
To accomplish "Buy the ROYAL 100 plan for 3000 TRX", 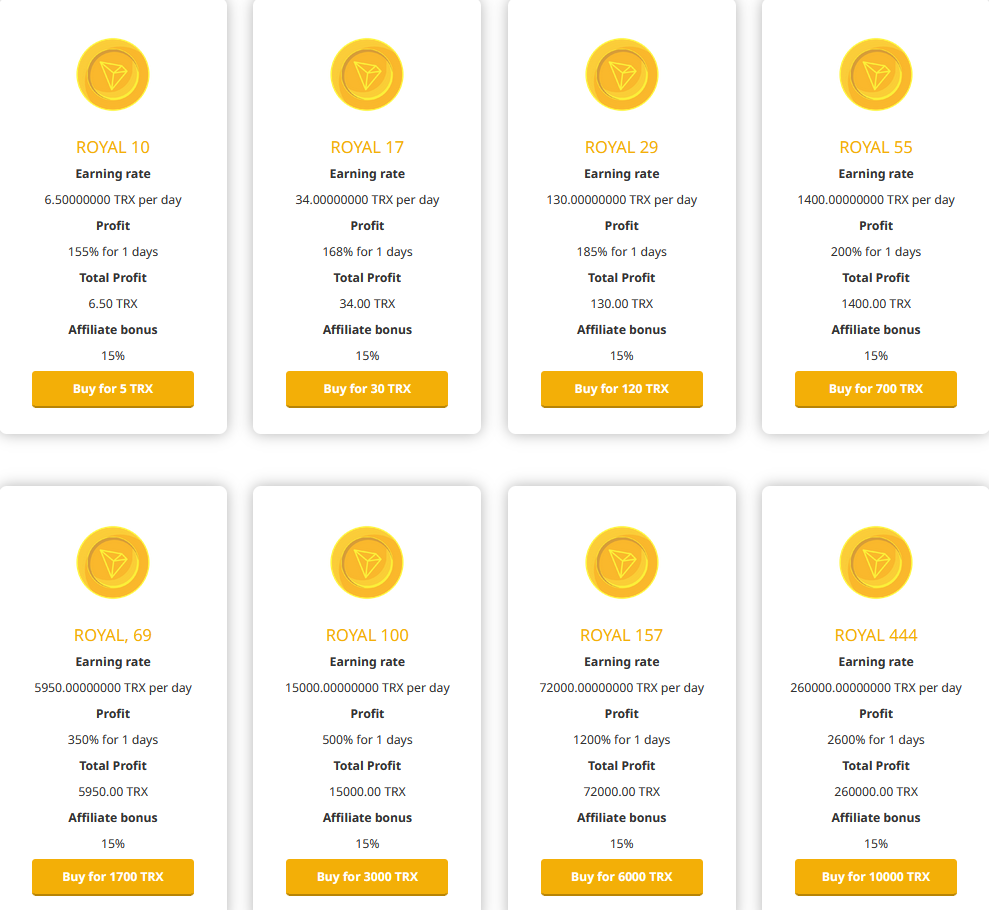I will tap(367, 877).
